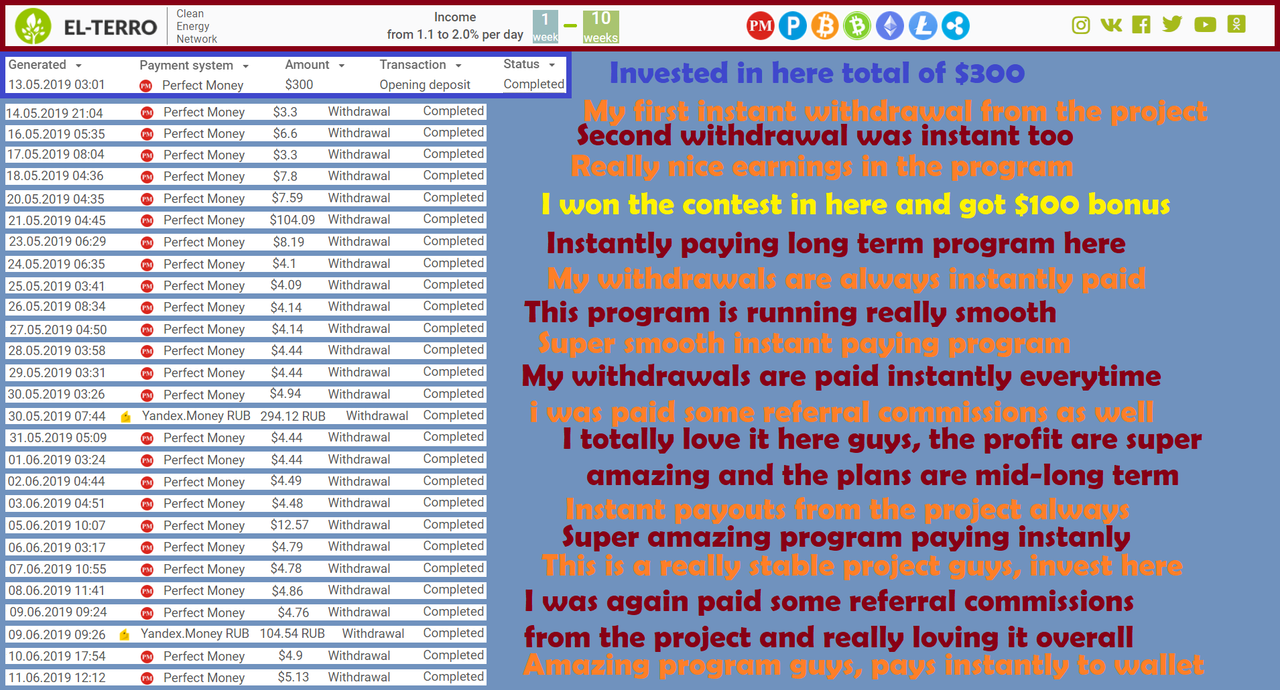This screenshot has height=690, width=1280.
Task: Click the $12.57 amount
Action: 289,525
